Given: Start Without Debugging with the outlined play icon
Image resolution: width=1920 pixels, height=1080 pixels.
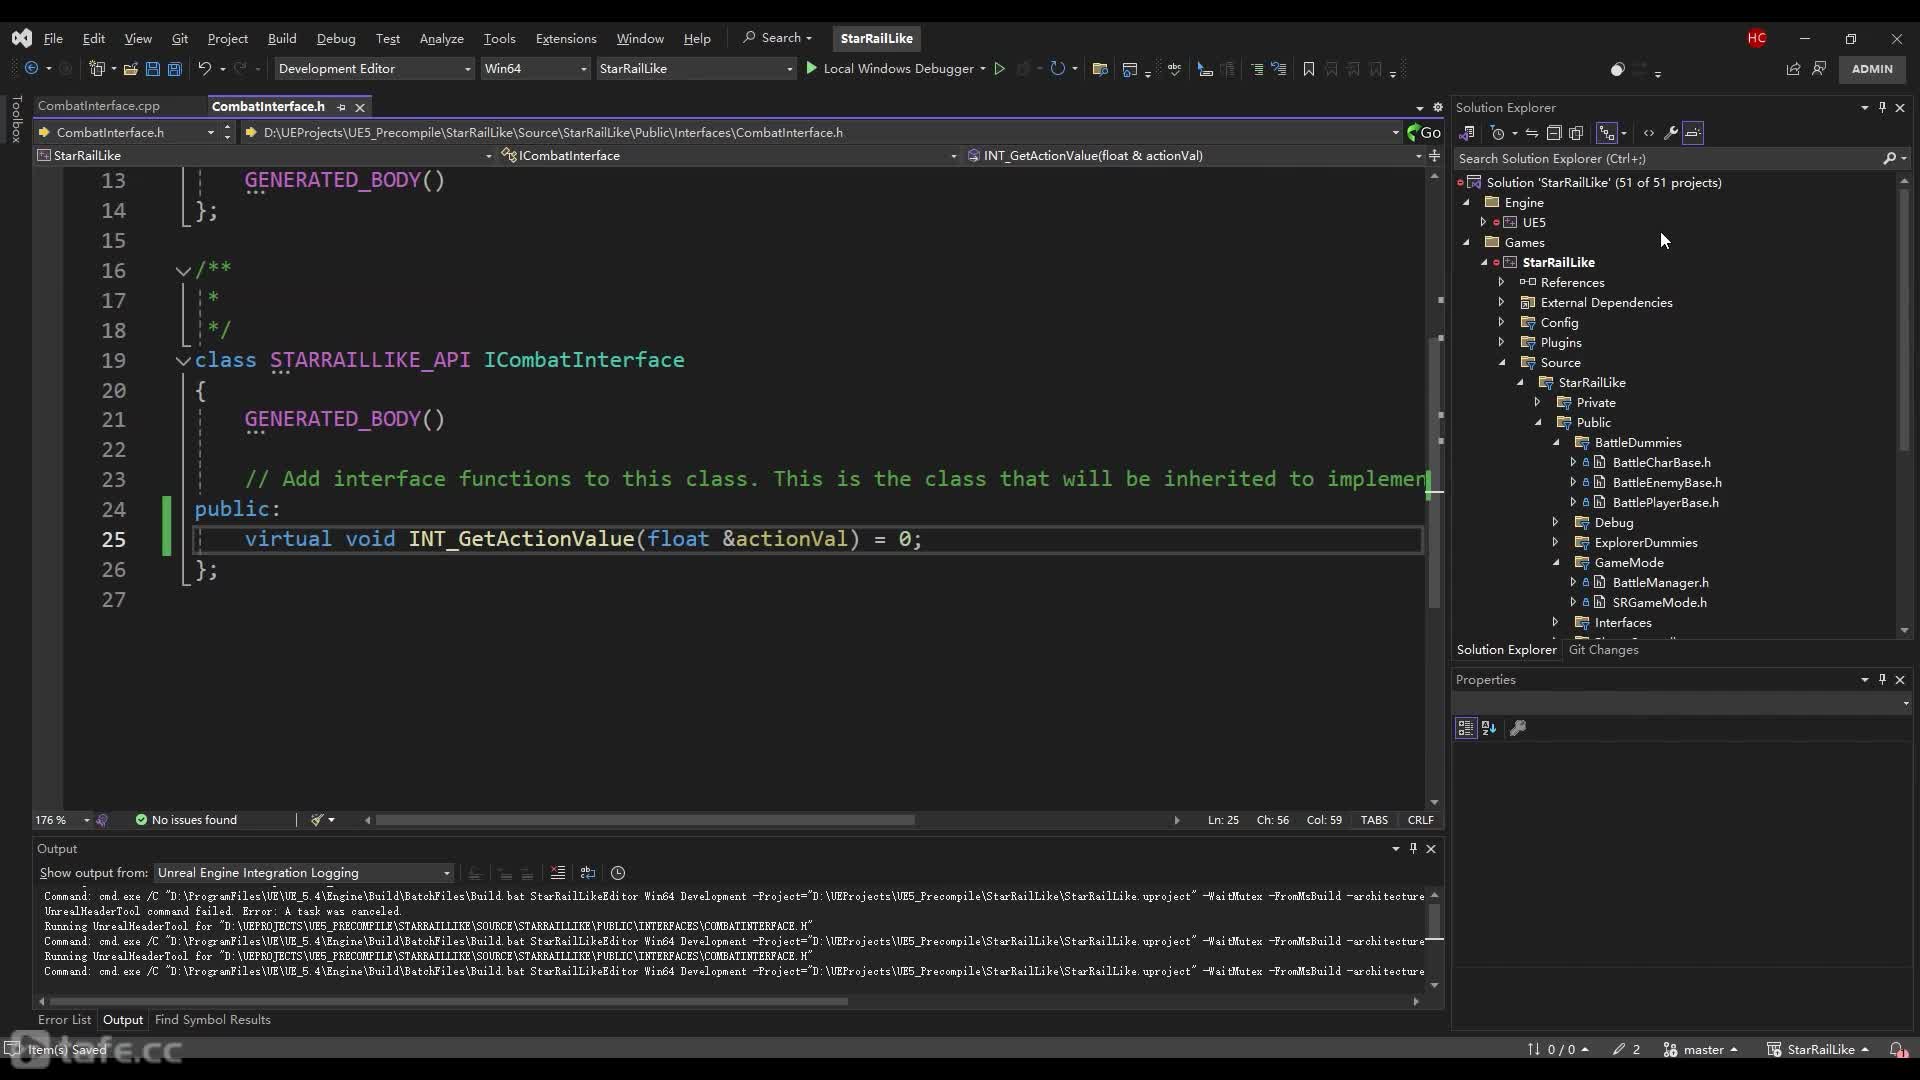Looking at the screenshot, I should tap(999, 69).
